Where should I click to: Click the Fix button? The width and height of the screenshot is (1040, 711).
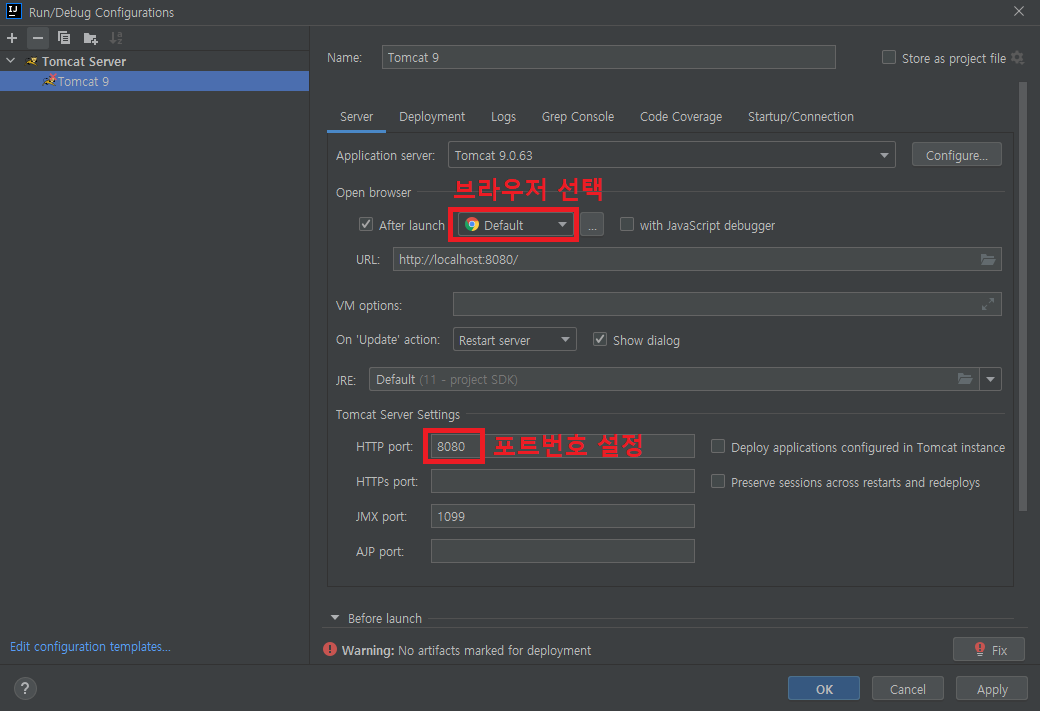click(x=988, y=649)
